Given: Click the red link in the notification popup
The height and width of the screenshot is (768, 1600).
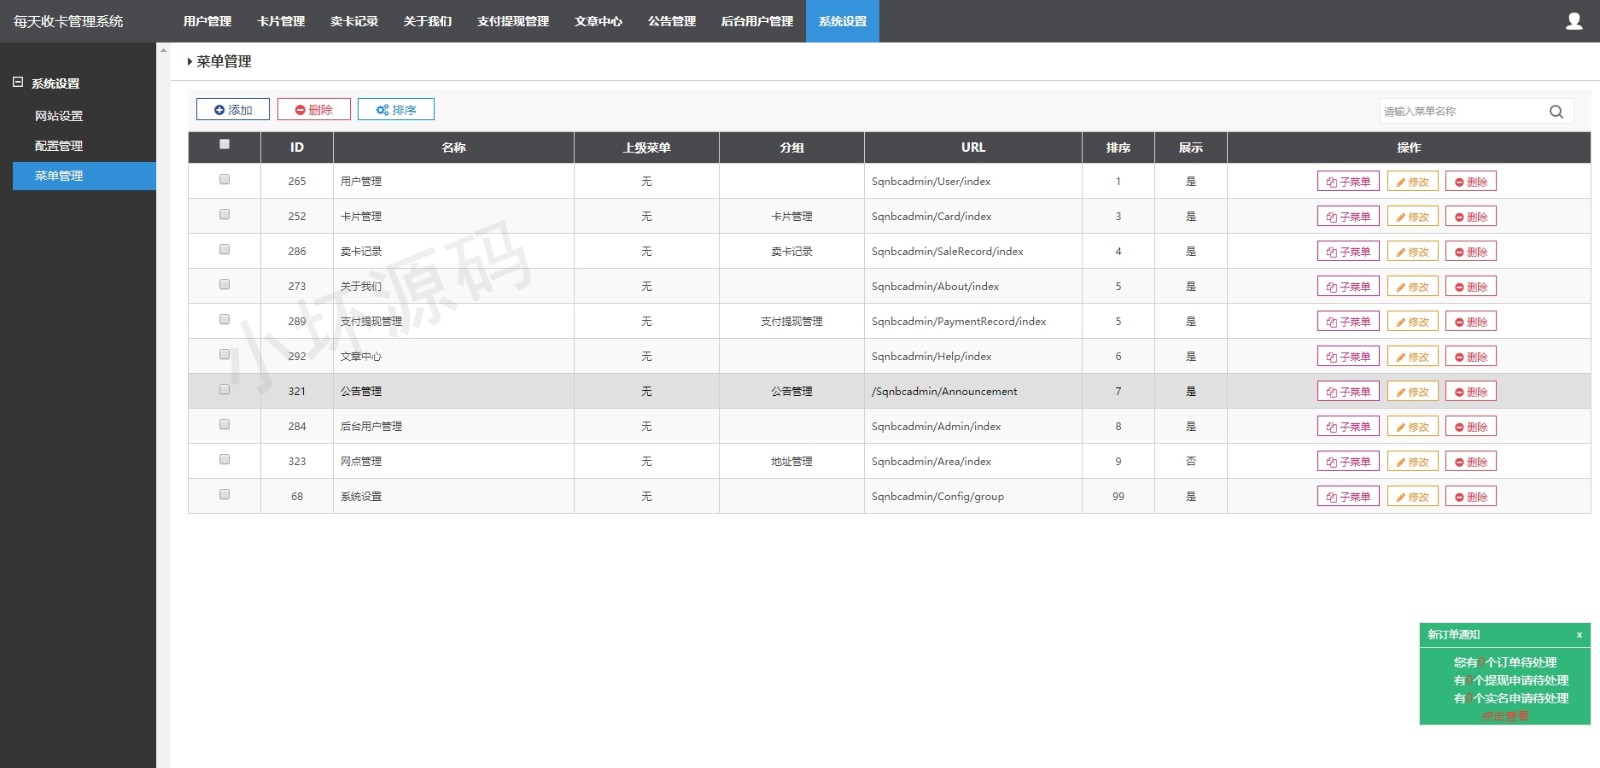Looking at the screenshot, I should 1505,716.
